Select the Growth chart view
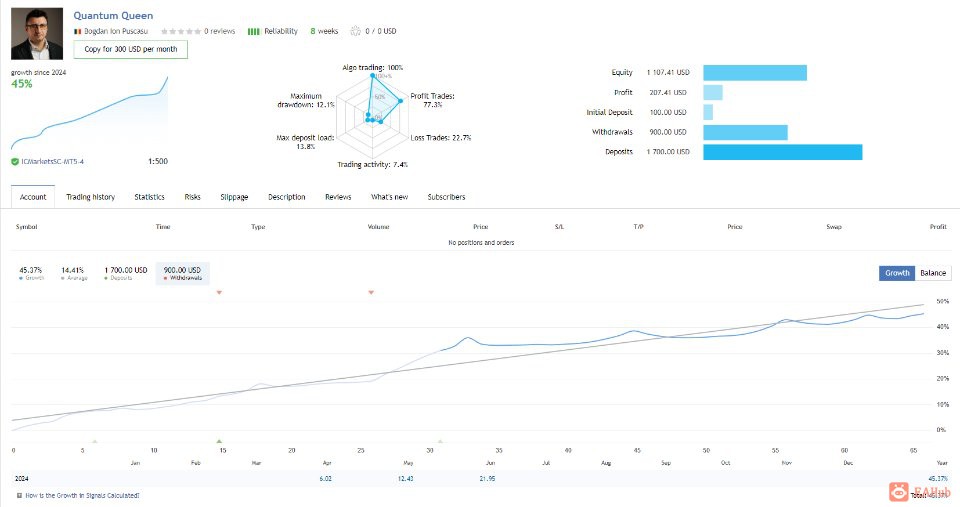Screen dimensions: 960x507 point(897,273)
